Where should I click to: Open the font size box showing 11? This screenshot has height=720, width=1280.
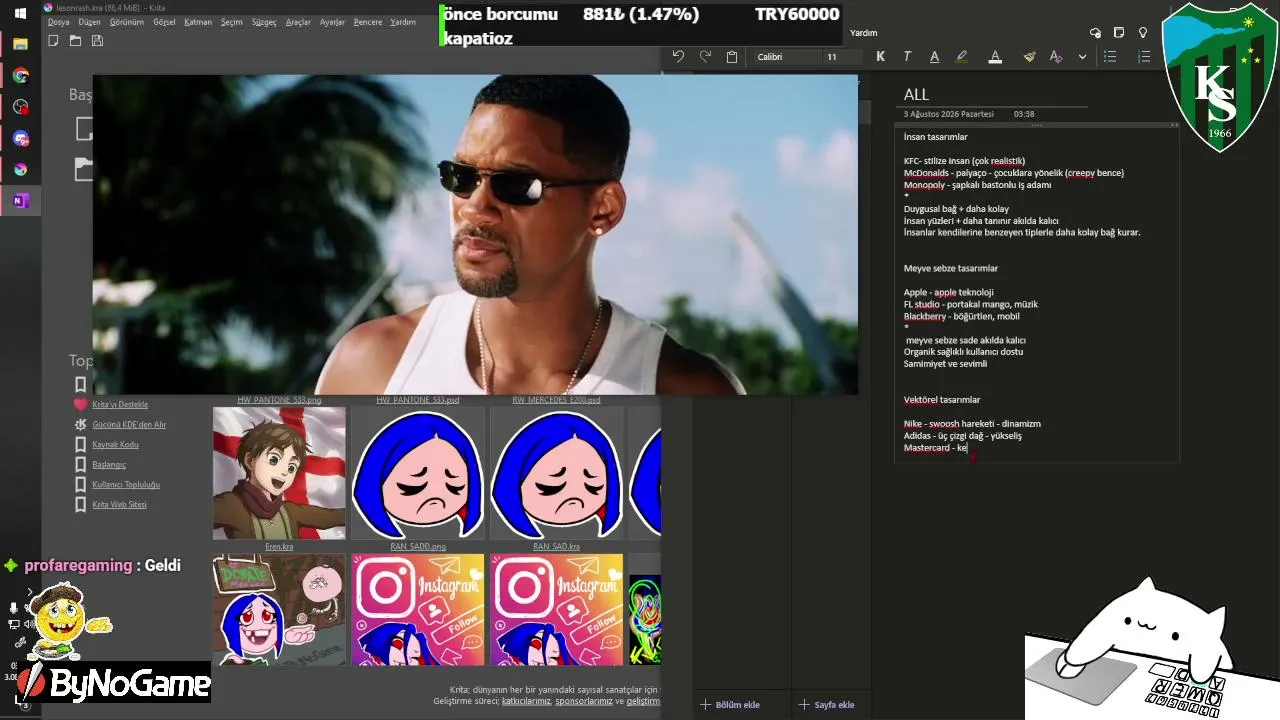(x=840, y=57)
